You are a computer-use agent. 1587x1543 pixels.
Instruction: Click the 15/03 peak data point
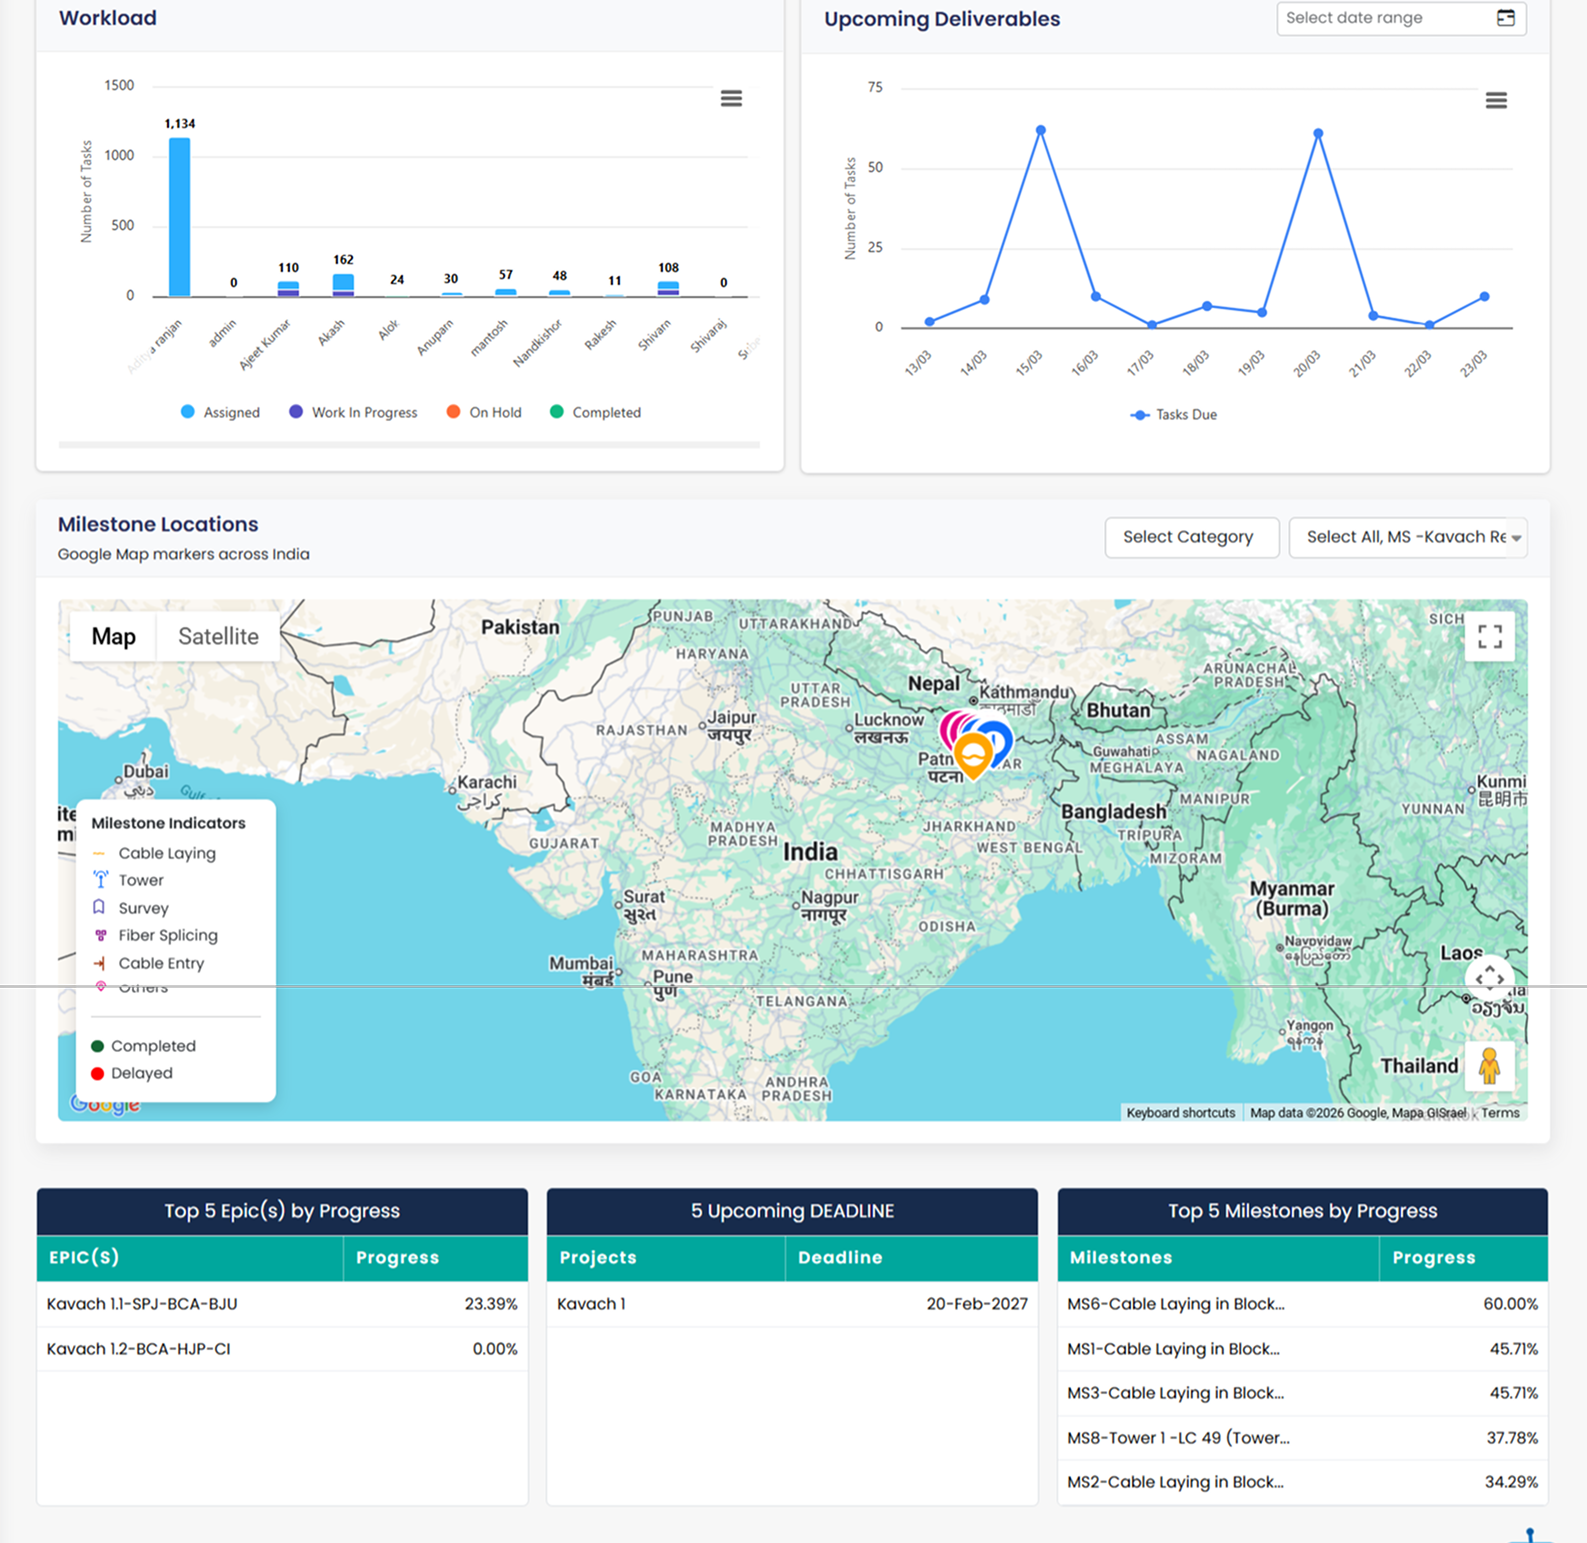pos(1040,131)
